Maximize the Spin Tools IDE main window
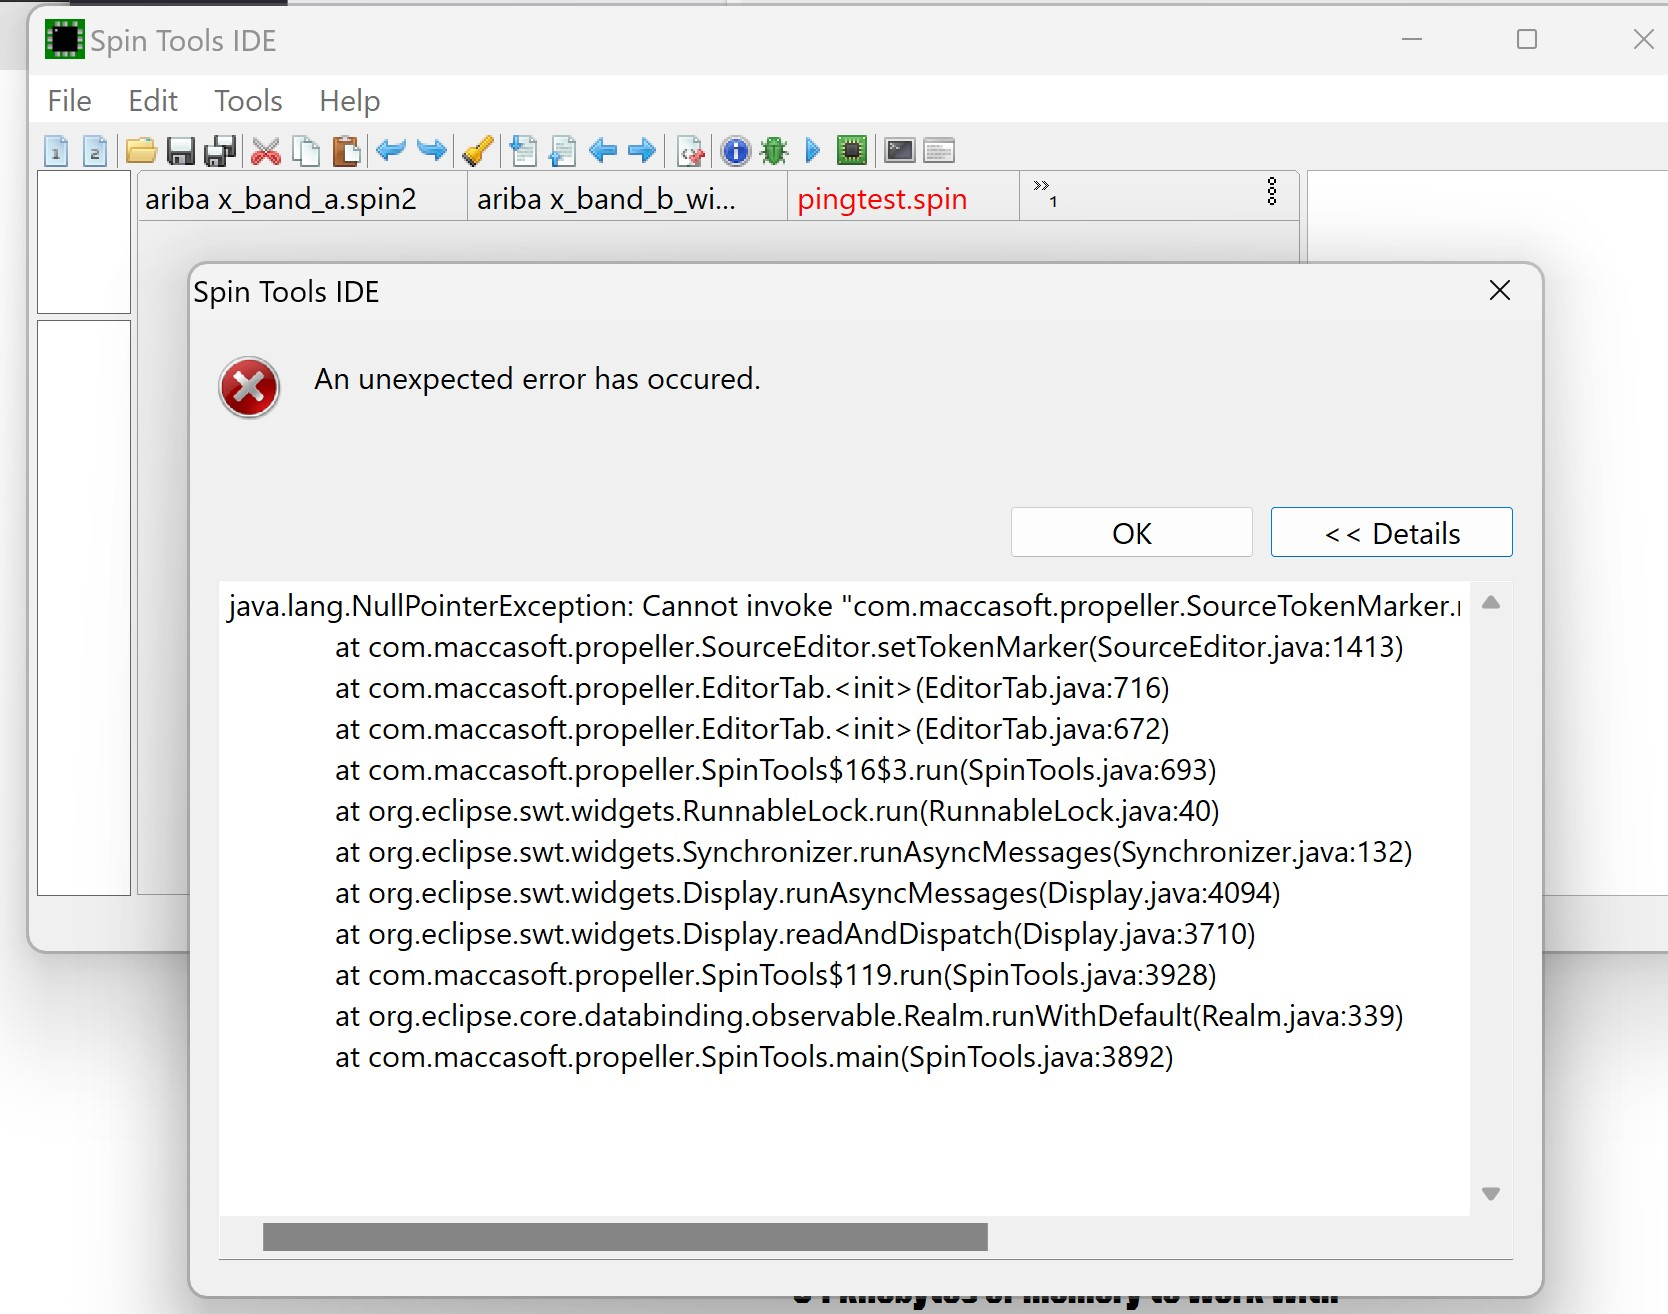 pos(1527,39)
